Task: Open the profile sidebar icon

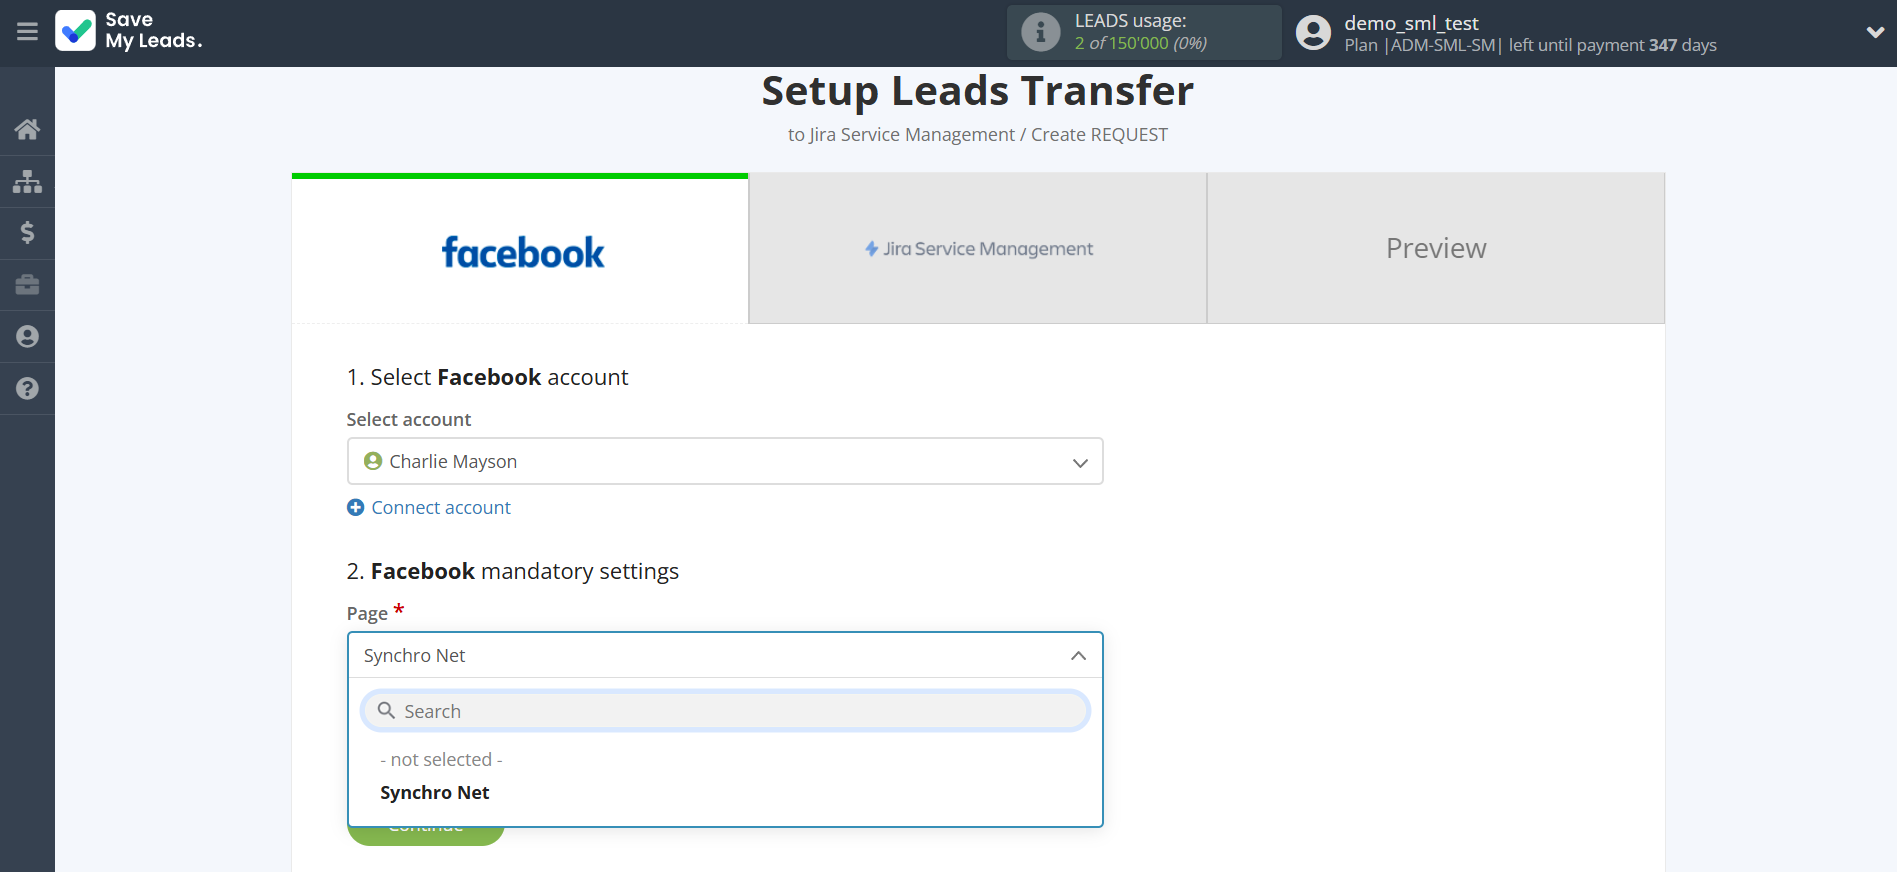Action: tap(27, 337)
